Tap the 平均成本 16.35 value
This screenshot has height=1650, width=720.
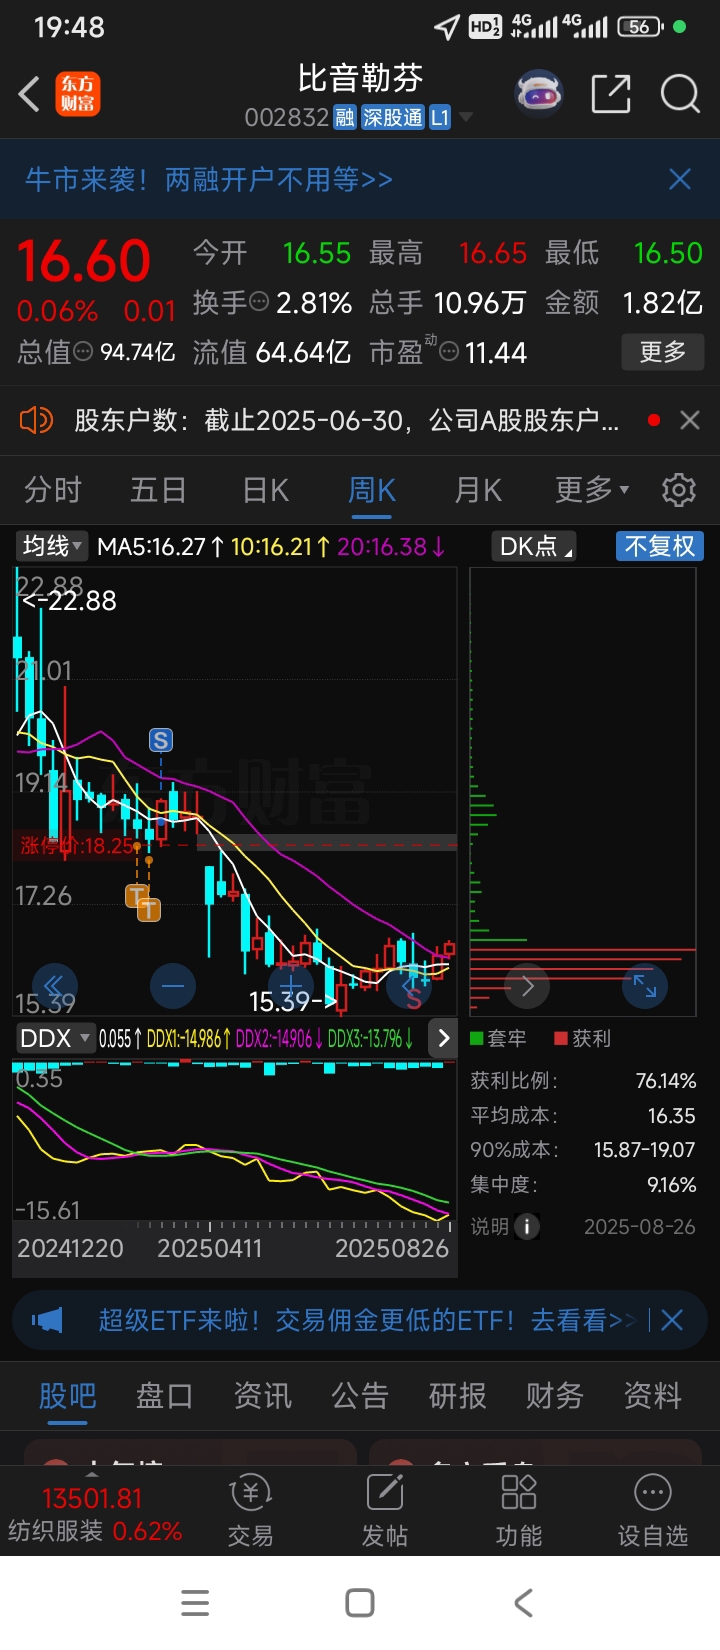pyautogui.click(x=672, y=1116)
